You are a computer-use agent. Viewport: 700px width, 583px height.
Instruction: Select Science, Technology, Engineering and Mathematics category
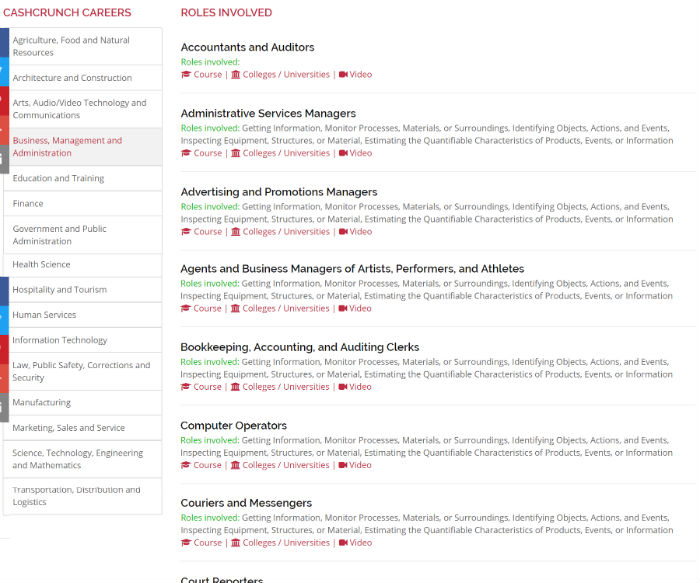pyautogui.click(x=83, y=459)
